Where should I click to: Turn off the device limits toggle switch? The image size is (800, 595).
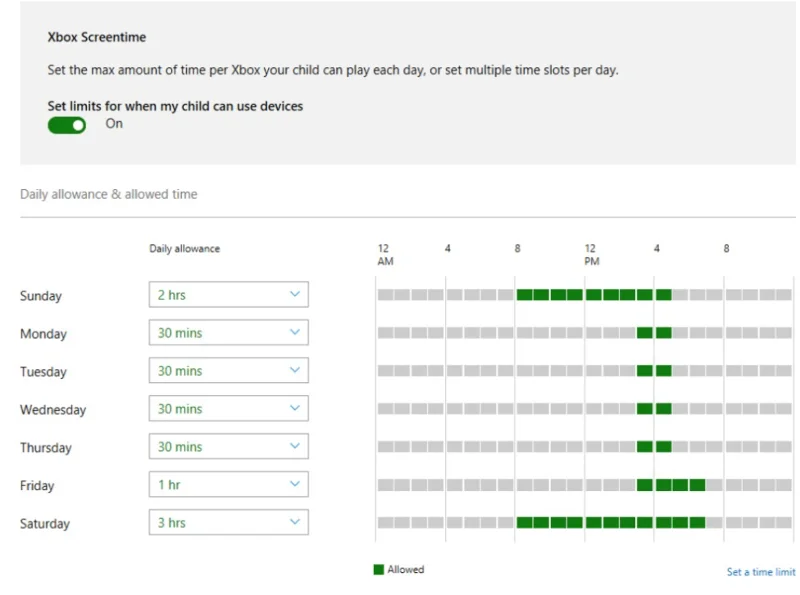tap(67, 124)
